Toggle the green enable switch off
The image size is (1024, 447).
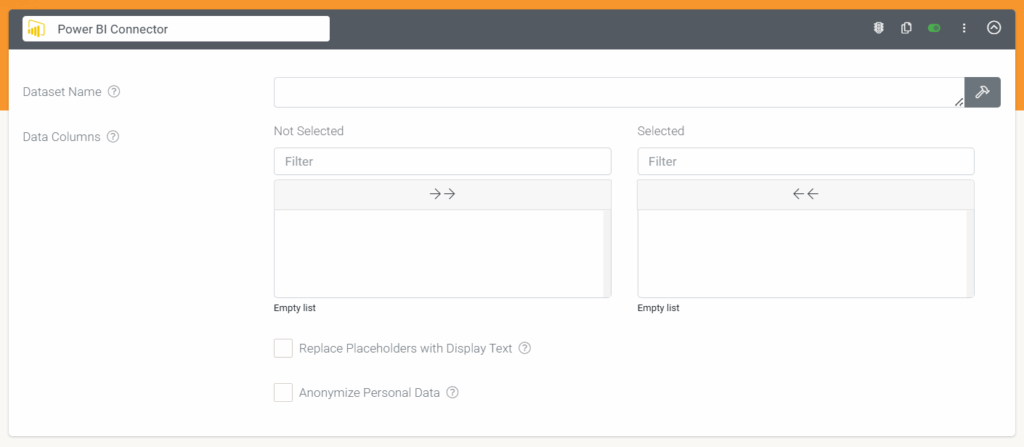tap(934, 28)
